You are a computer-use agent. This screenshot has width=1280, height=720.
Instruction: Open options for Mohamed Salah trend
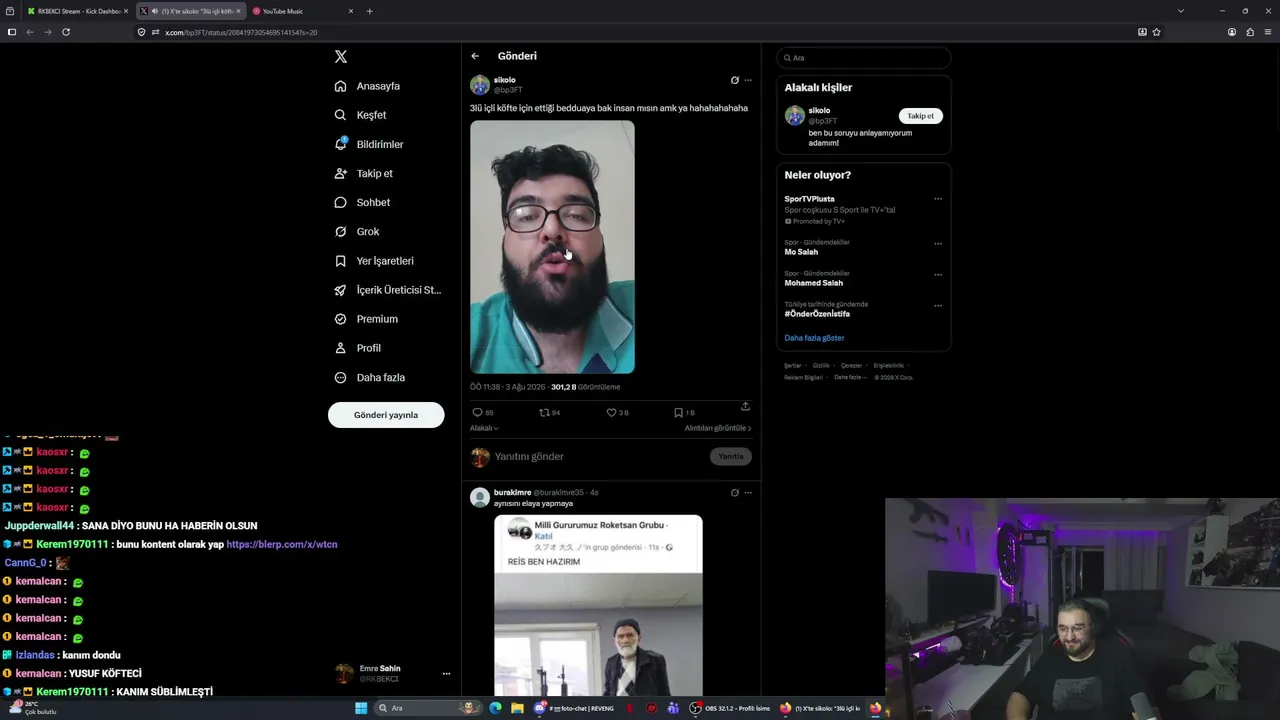pyautogui.click(x=938, y=274)
